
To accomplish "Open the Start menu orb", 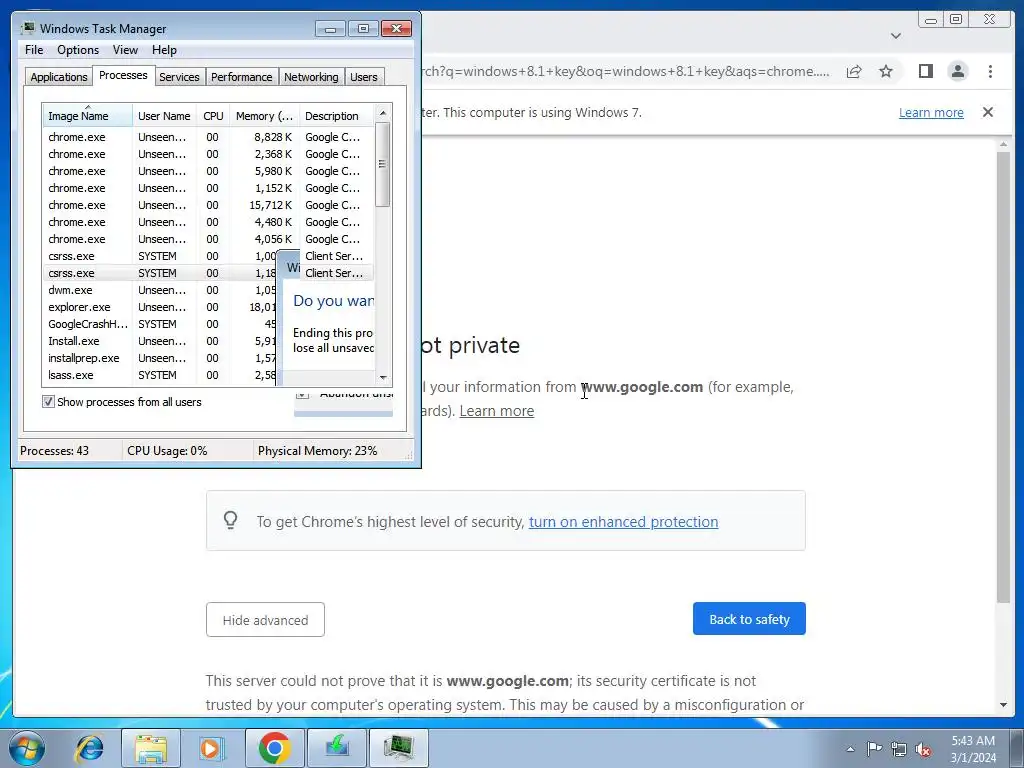I will [x=27, y=748].
